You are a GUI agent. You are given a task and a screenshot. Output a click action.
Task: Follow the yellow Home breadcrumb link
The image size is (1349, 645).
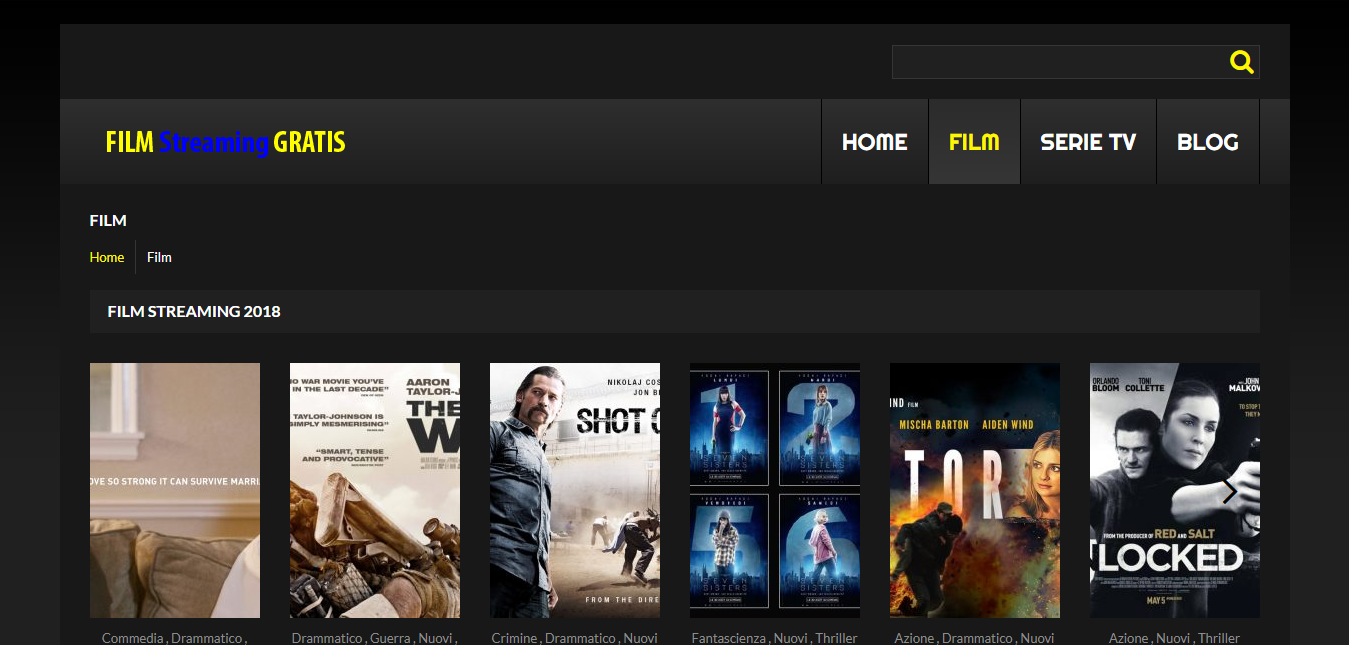click(x=107, y=257)
